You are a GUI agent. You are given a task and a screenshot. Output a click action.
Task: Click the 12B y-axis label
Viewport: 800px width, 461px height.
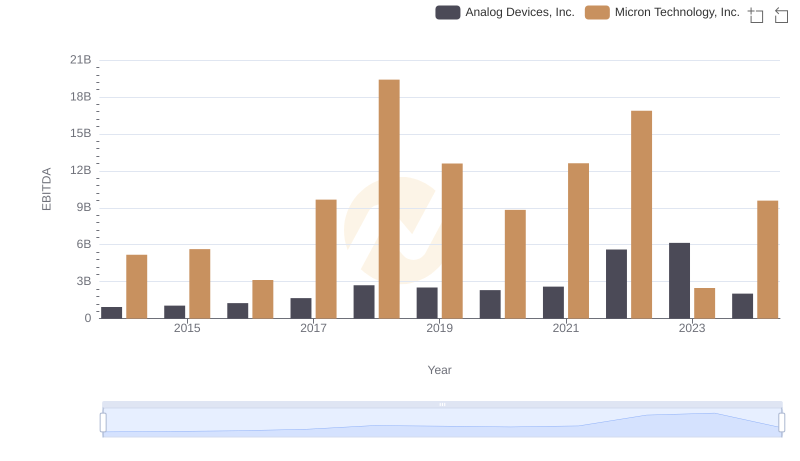click(81, 170)
